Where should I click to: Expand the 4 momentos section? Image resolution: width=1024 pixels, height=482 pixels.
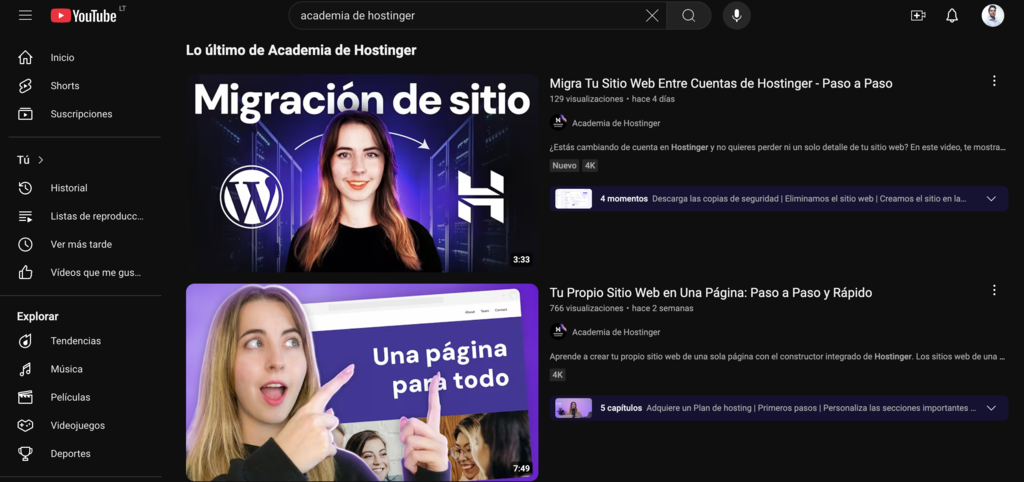coord(991,199)
